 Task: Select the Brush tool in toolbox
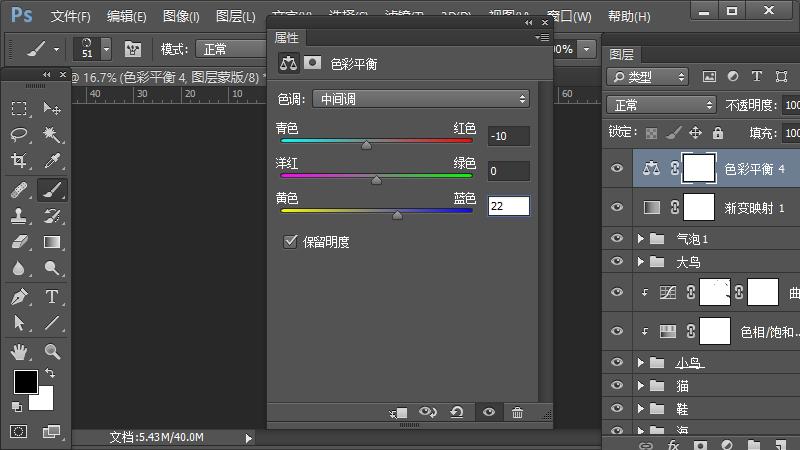(52, 190)
